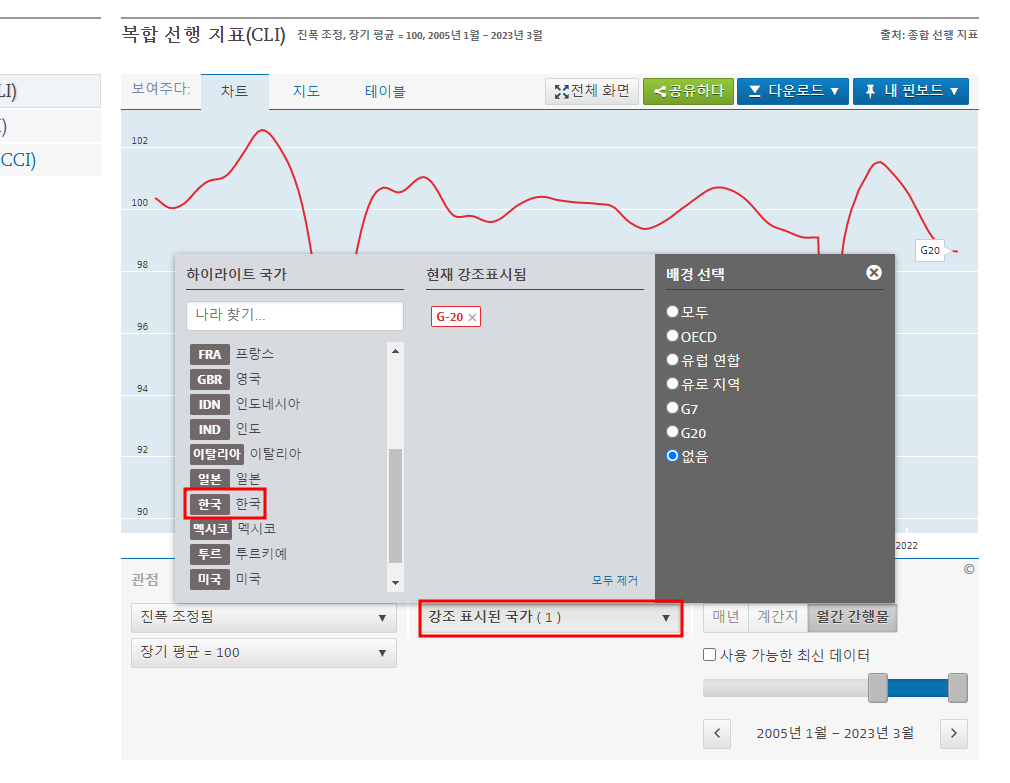Screen dimensions: 1010x783
Task: Open the 진폭 조정됨 dropdown
Action: coord(263,619)
